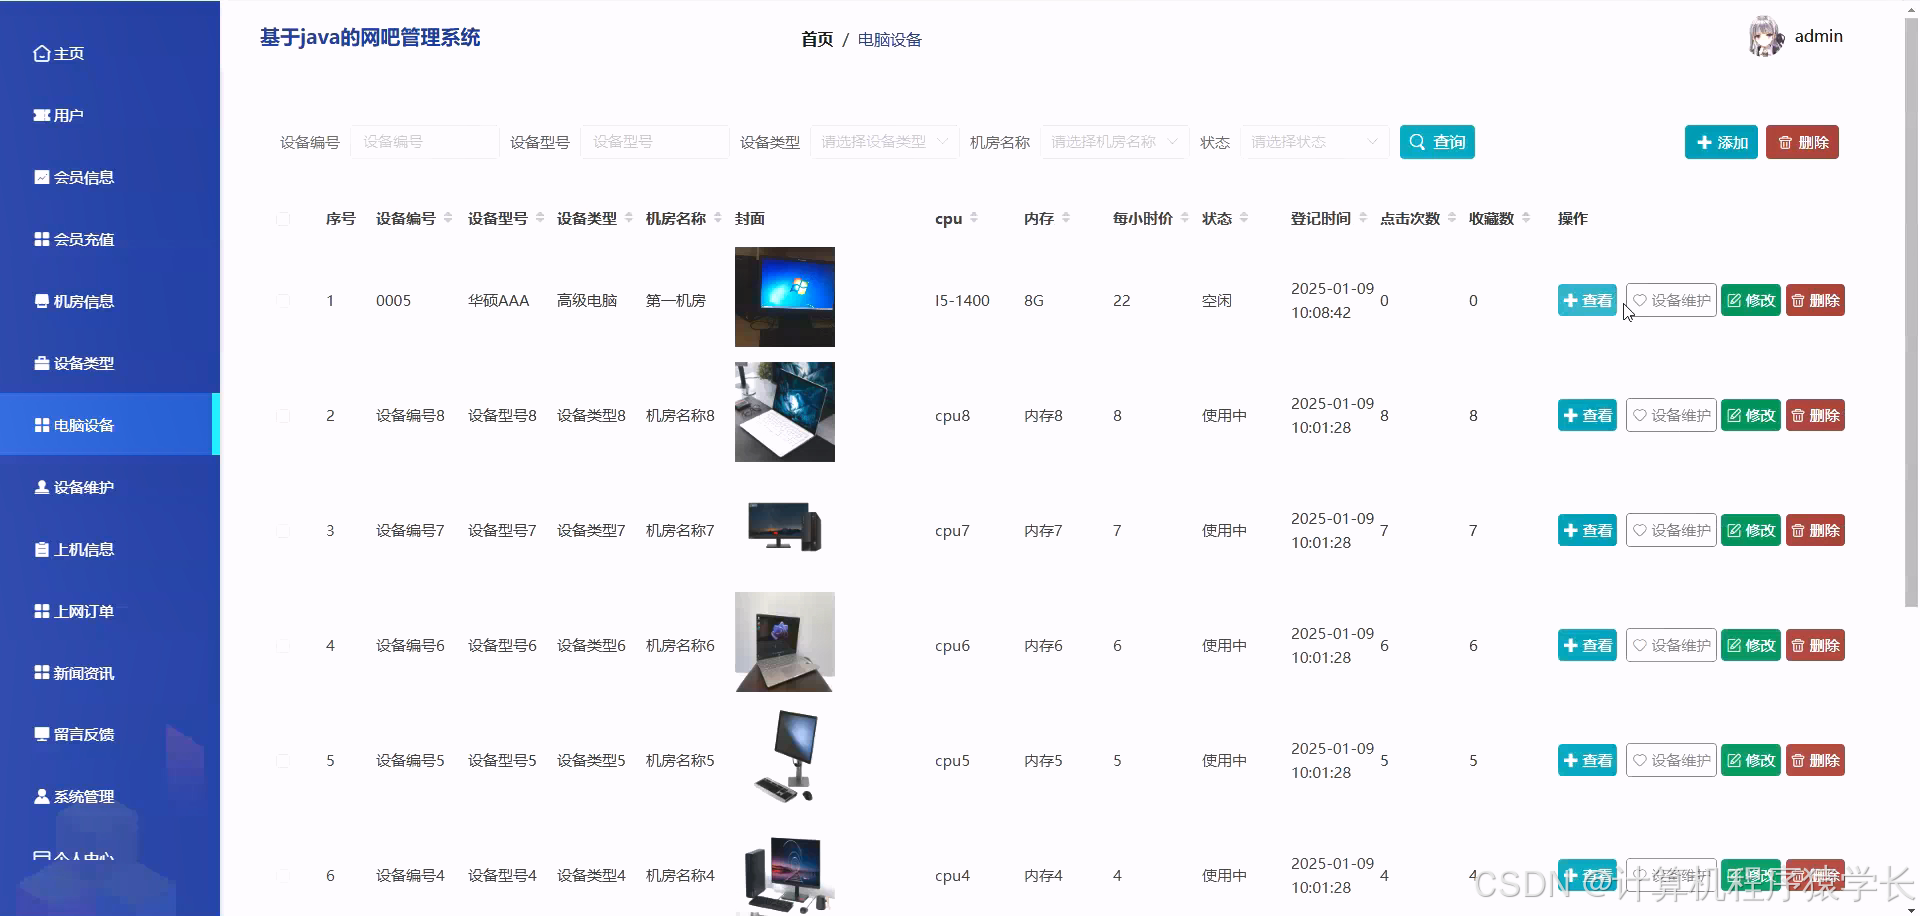Open the 机房名称 filter dropdown
This screenshot has width=1920, height=916.
tap(1115, 142)
